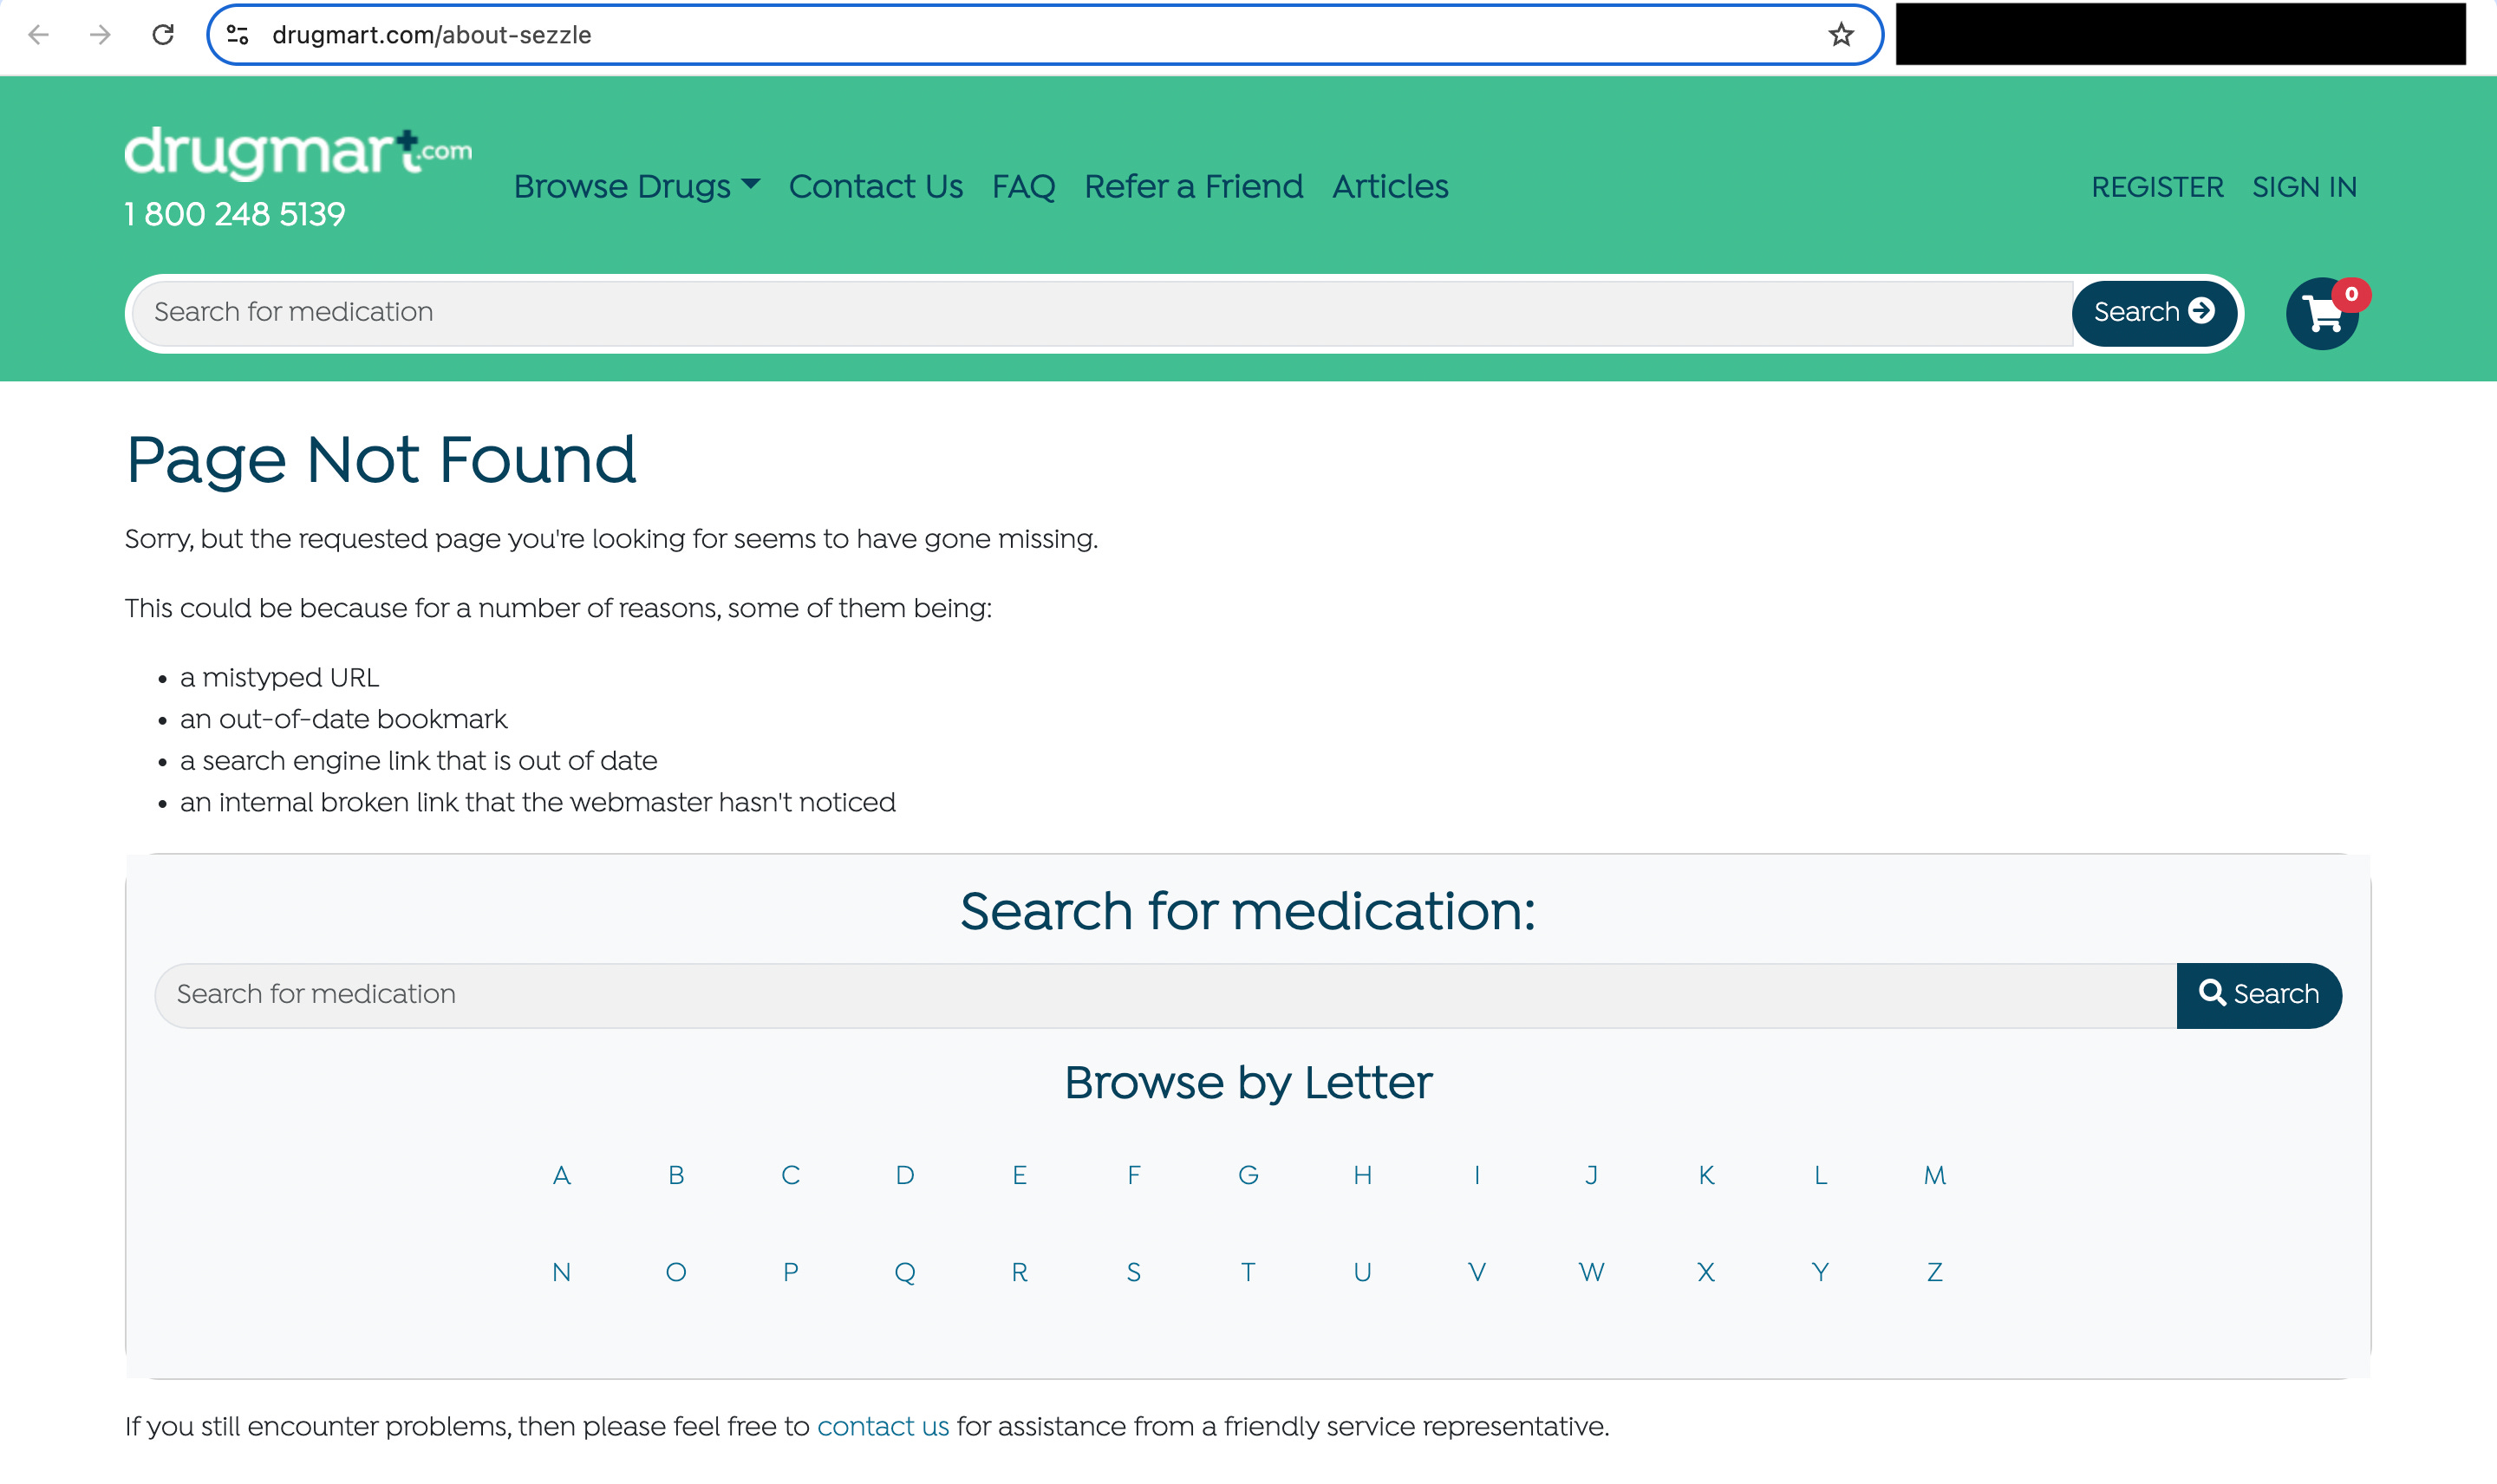
Task: Call link 1 800 248 5139
Action: [235, 215]
